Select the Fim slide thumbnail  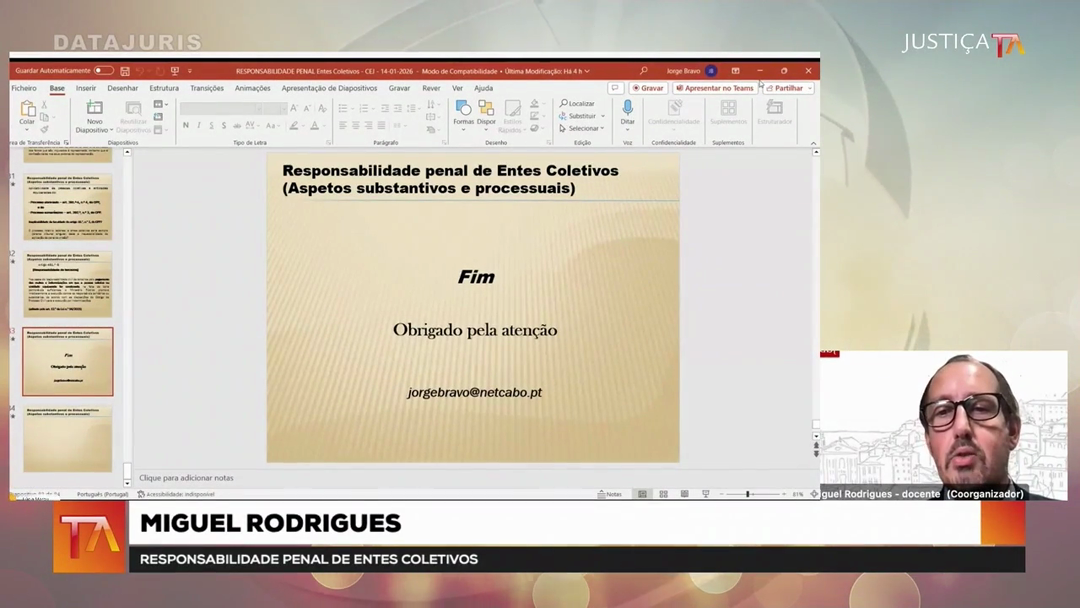pos(68,362)
